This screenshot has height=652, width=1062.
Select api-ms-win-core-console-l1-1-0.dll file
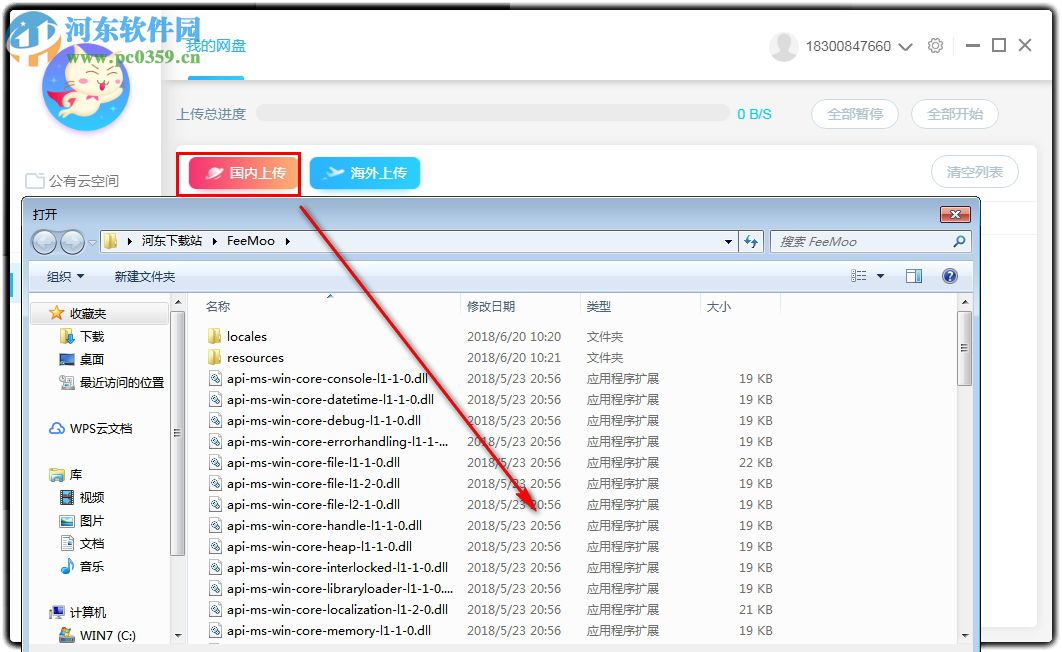tap(318, 378)
